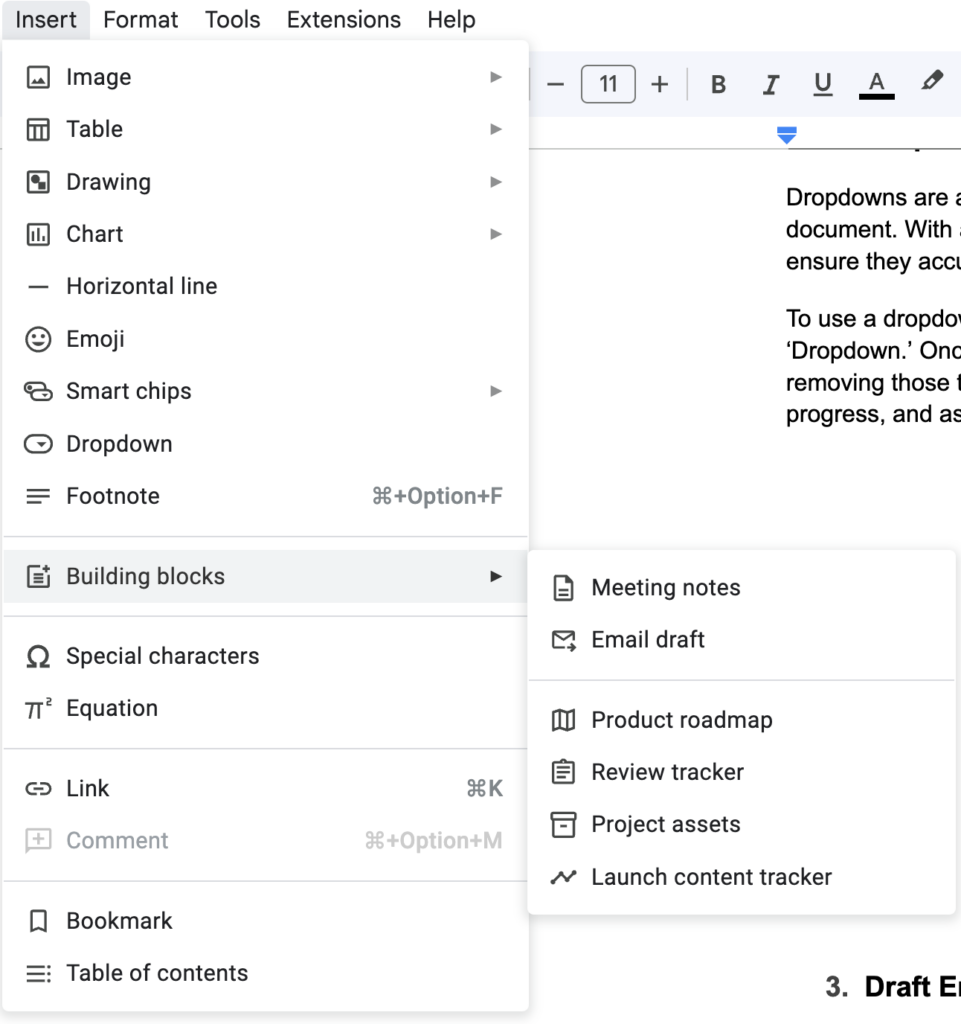Click the Bookmark icon

click(x=37, y=920)
